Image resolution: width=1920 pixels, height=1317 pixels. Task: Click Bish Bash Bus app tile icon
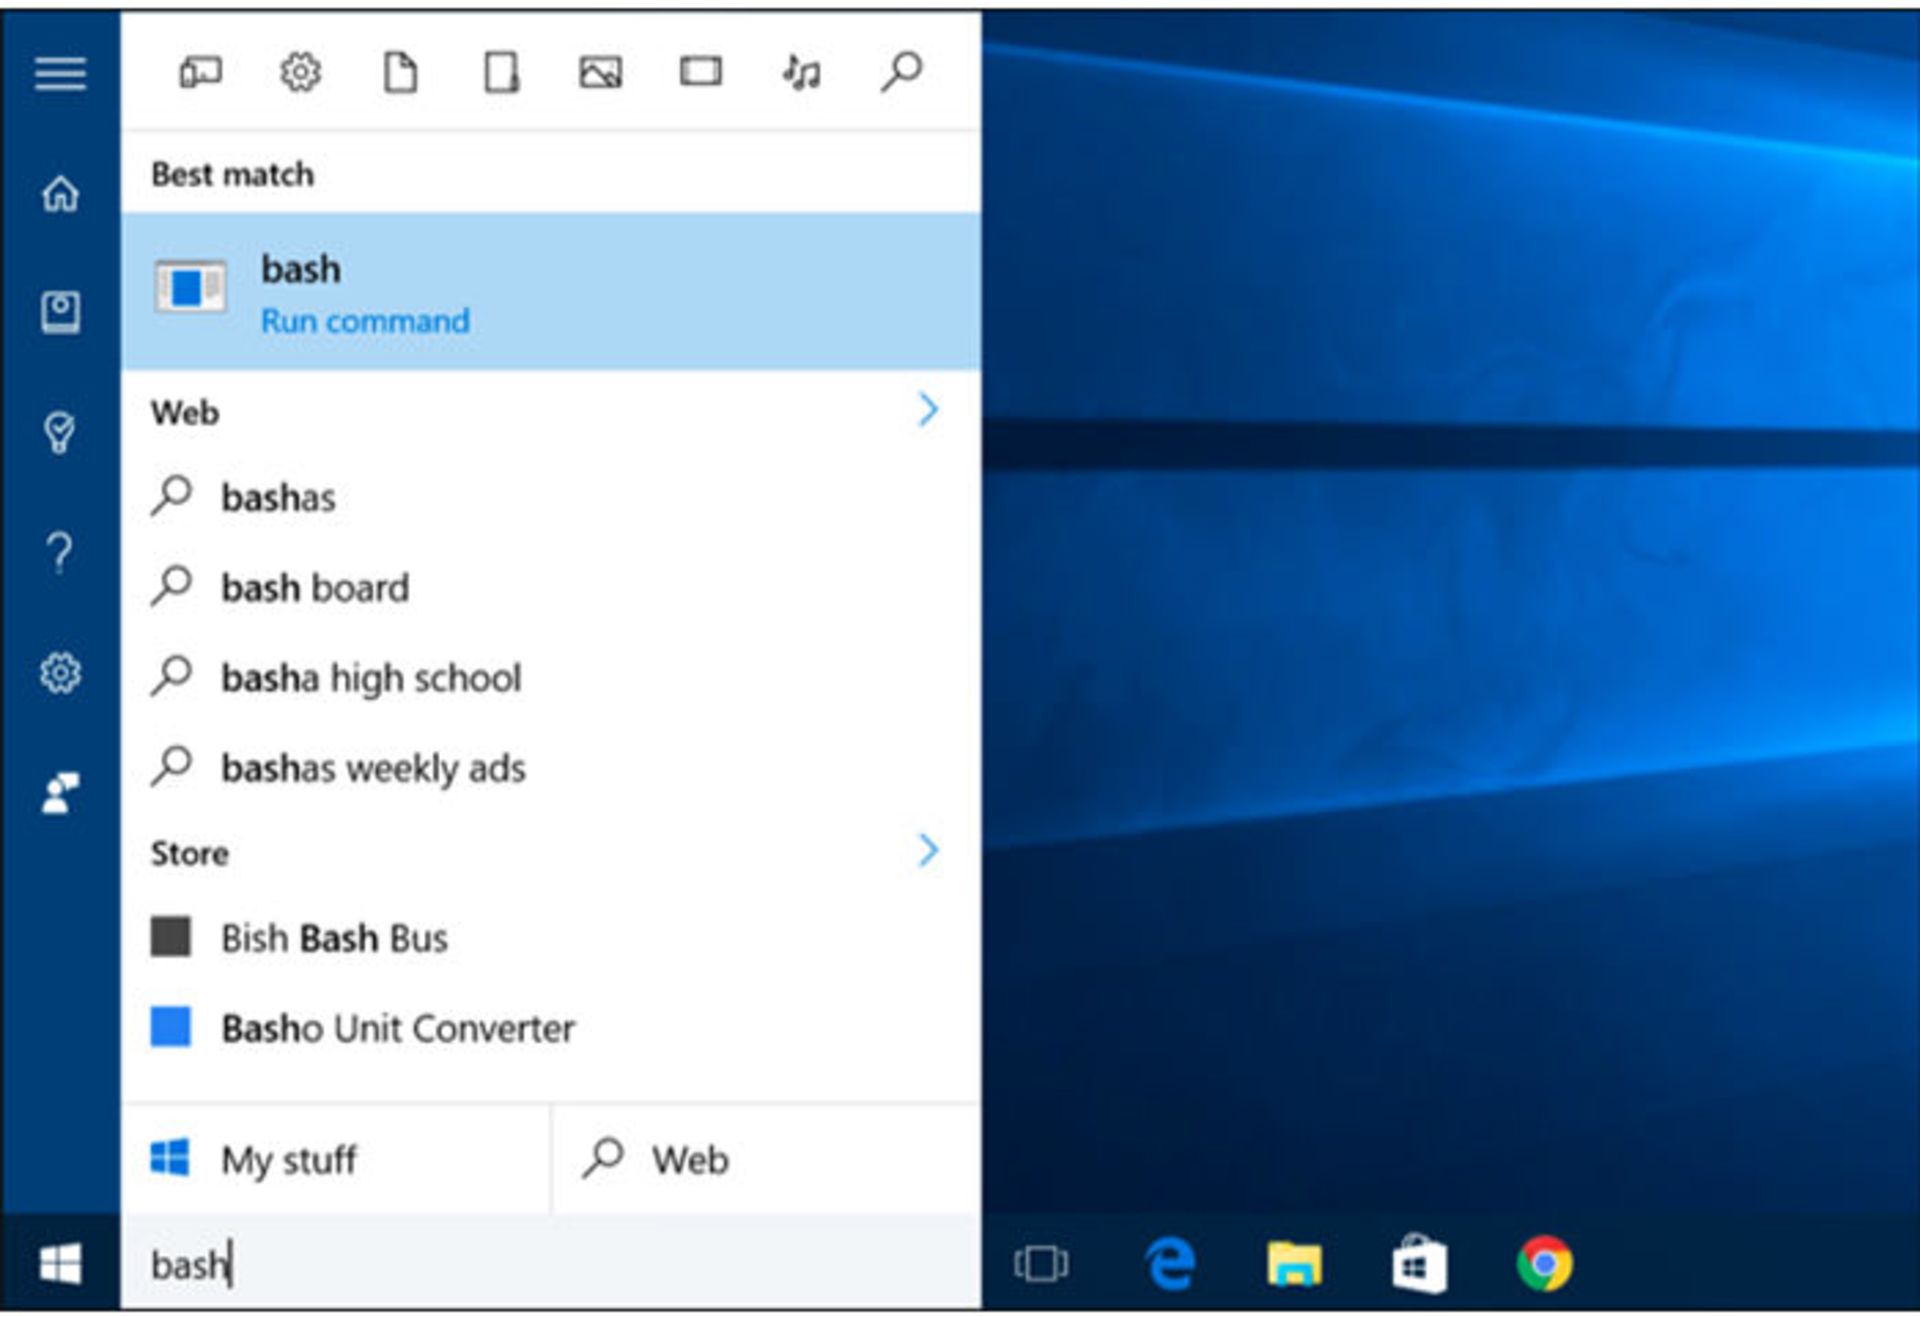[171, 938]
